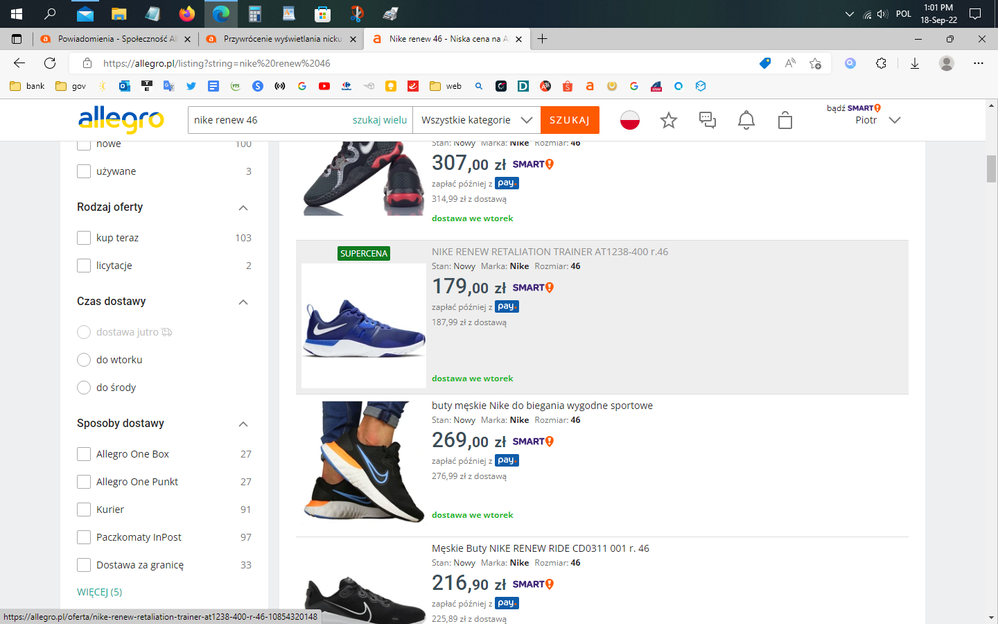Click the observed items star icon

[x=668, y=119]
